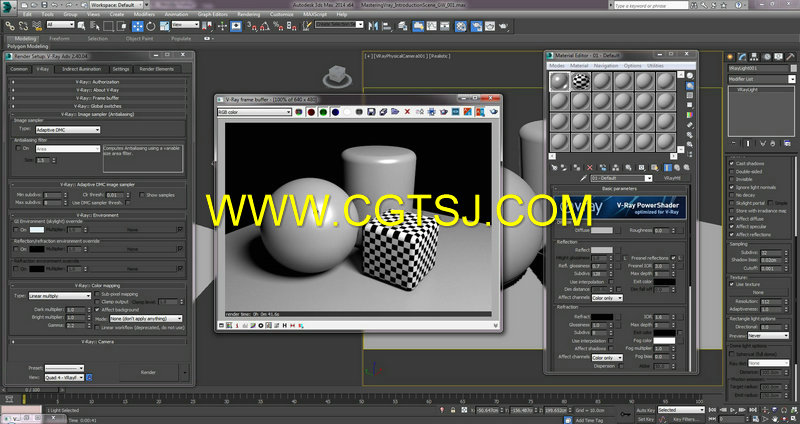Switch to Indirect illumination tab
Screen dimensions: 800x424
click(82, 69)
